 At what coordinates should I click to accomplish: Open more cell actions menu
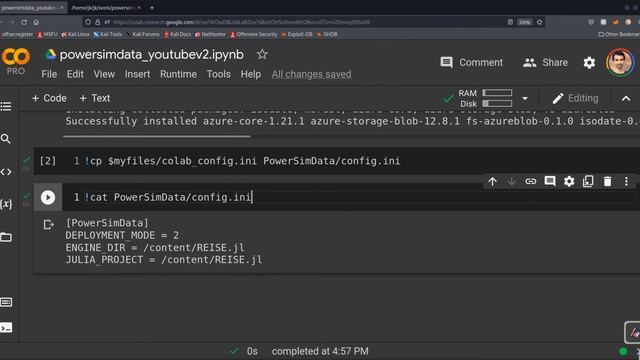tap(626, 182)
